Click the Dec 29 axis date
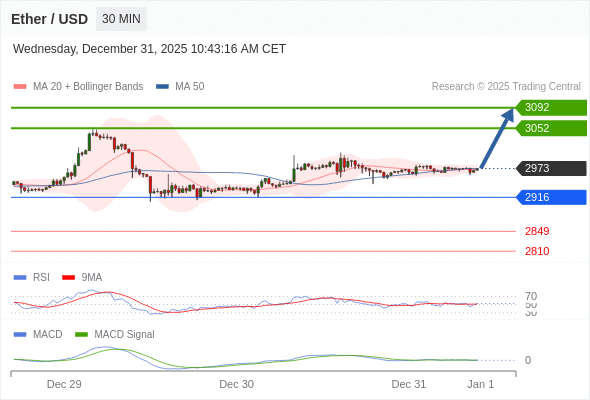 (x=64, y=384)
